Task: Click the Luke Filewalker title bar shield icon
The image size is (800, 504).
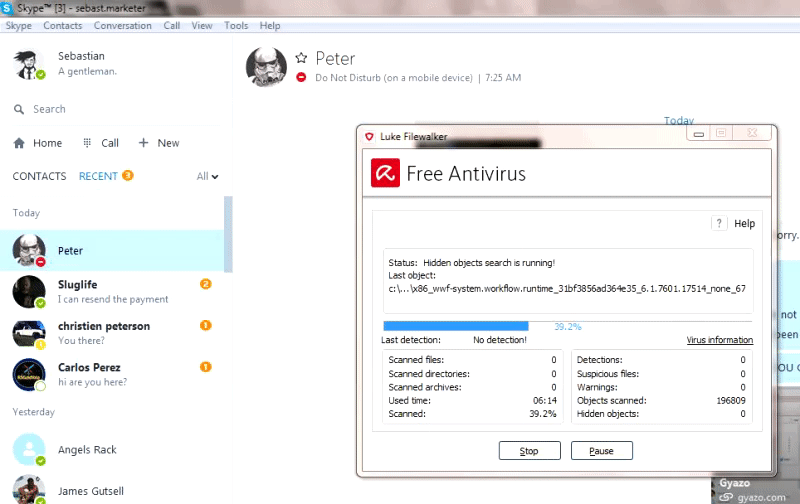Action: pyautogui.click(x=369, y=136)
